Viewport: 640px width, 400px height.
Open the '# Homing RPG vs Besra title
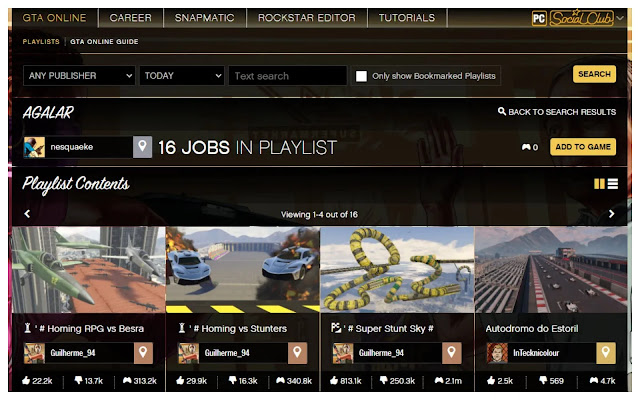click(x=89, y=329)
